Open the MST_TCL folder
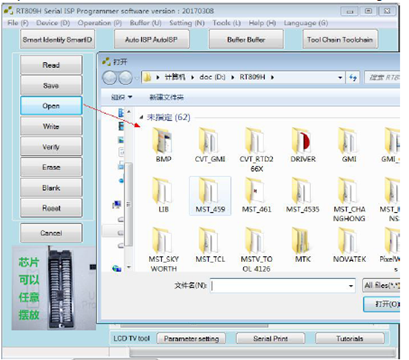Image resolution: width=409 pixels, height=360 pixels. 210,245
